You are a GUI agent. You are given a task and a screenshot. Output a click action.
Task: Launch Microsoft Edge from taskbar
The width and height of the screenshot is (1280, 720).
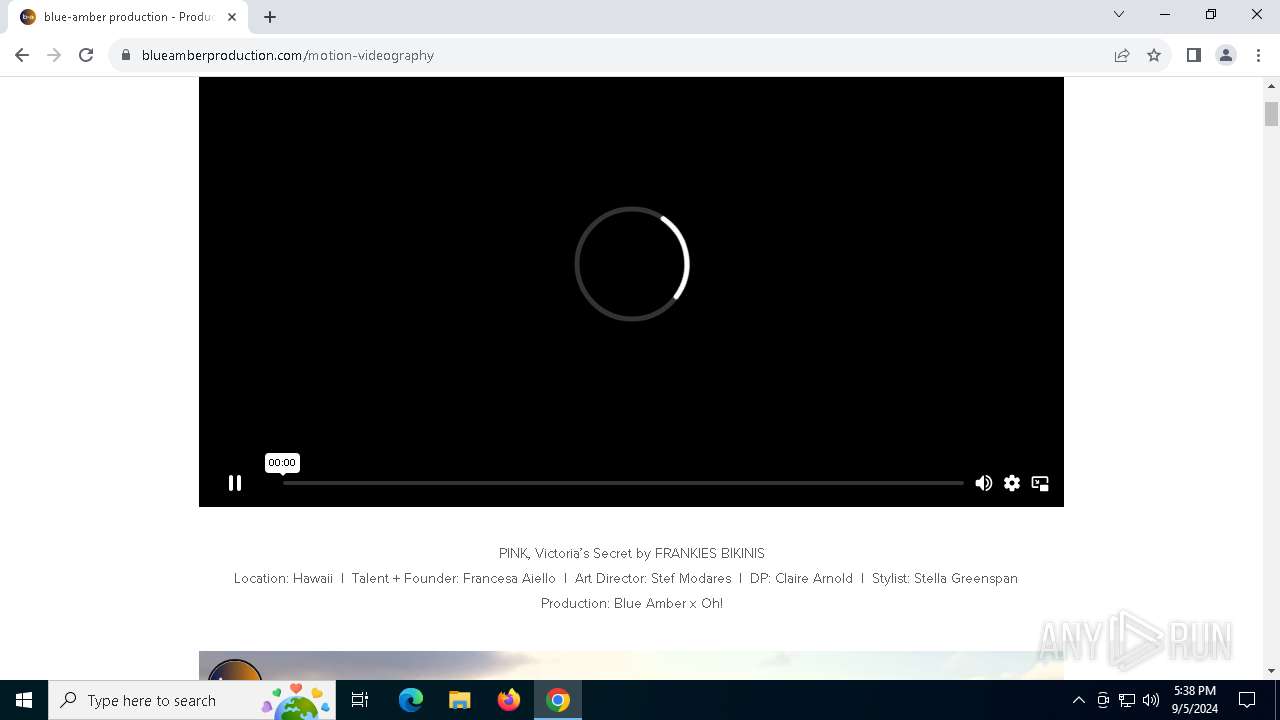click(x=411, y=700)
